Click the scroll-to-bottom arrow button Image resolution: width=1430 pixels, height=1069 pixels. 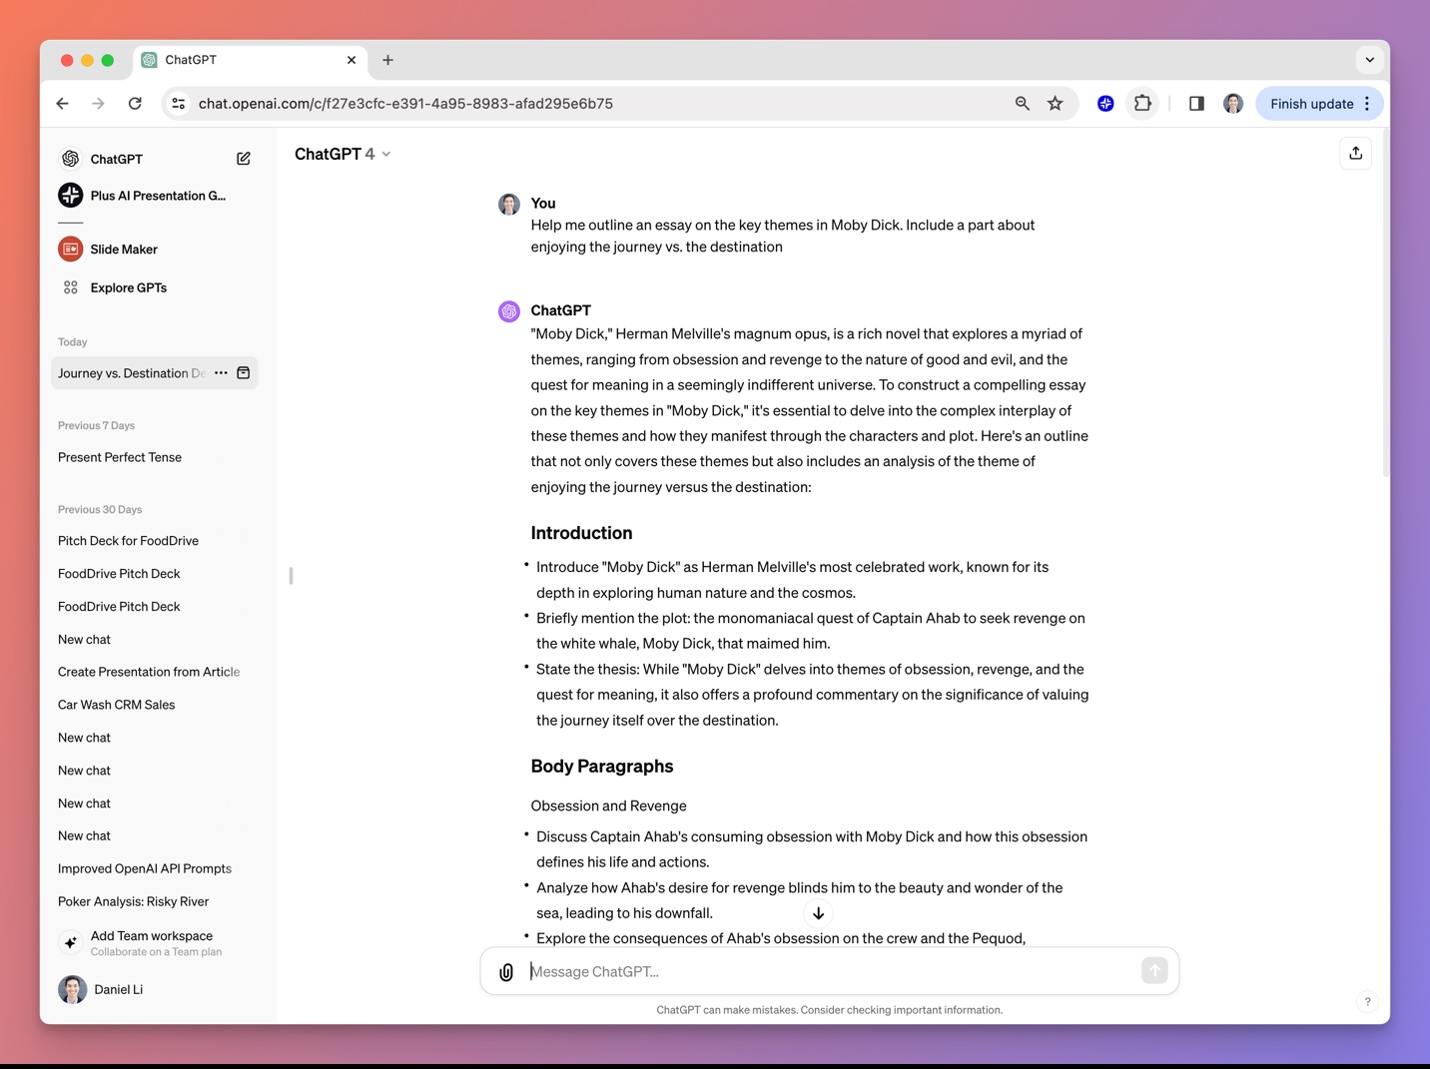818,913
